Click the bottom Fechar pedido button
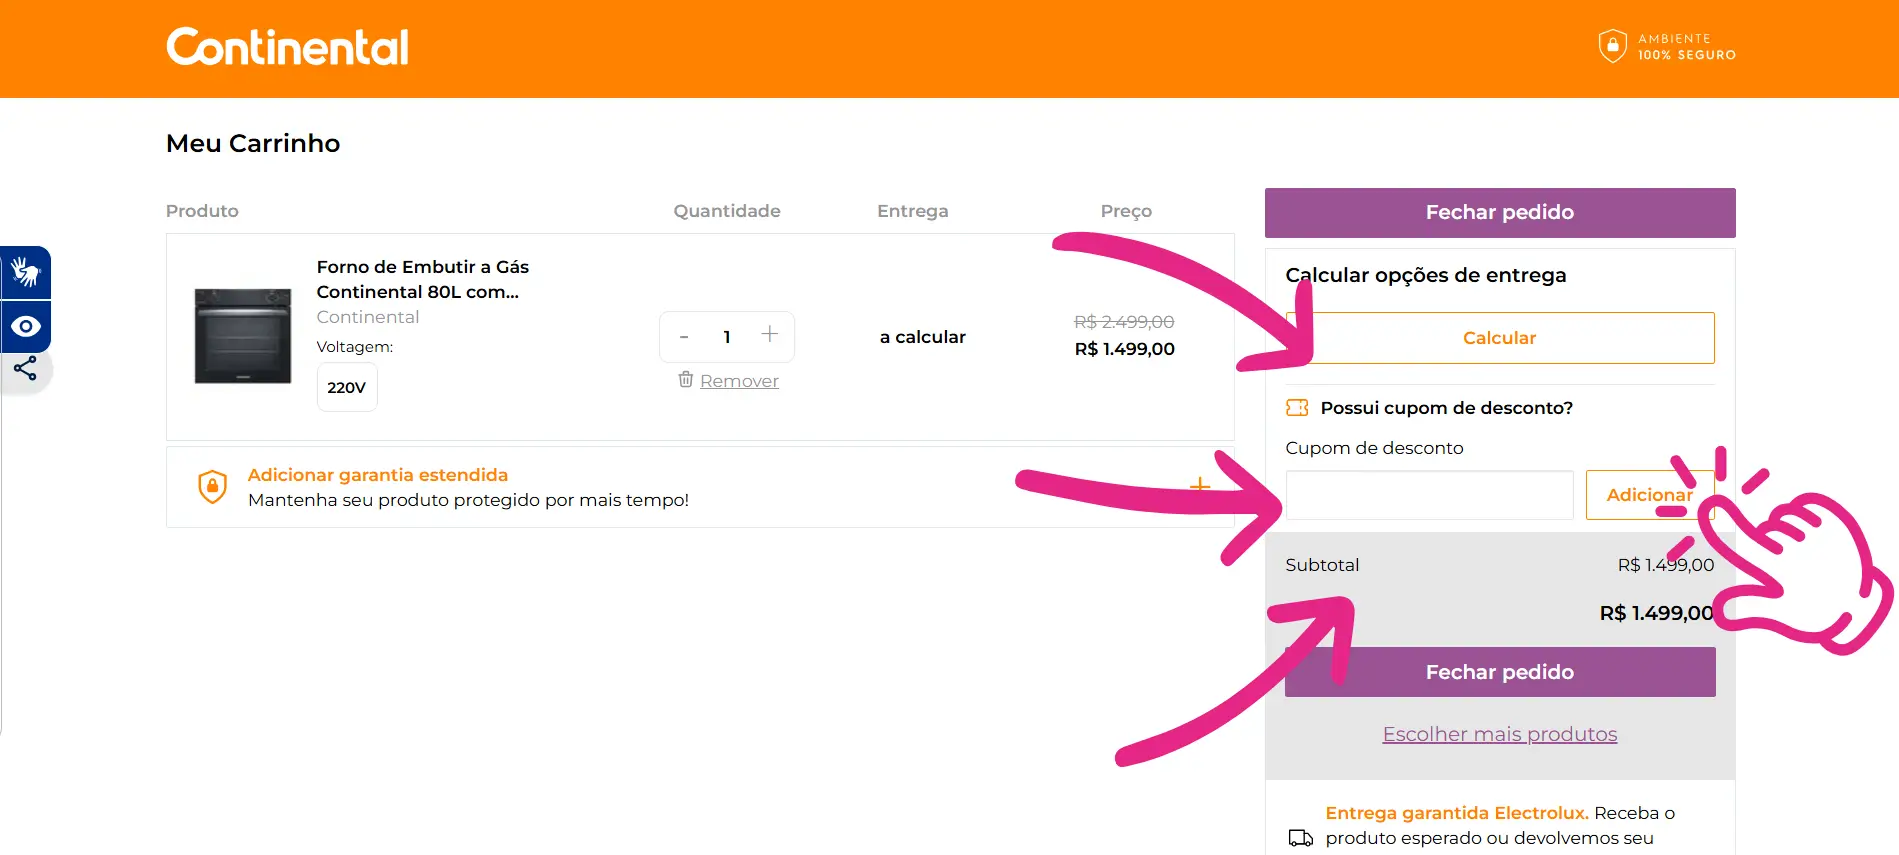The width and height of the screenshot is (1899, 855). [1500, 672]
